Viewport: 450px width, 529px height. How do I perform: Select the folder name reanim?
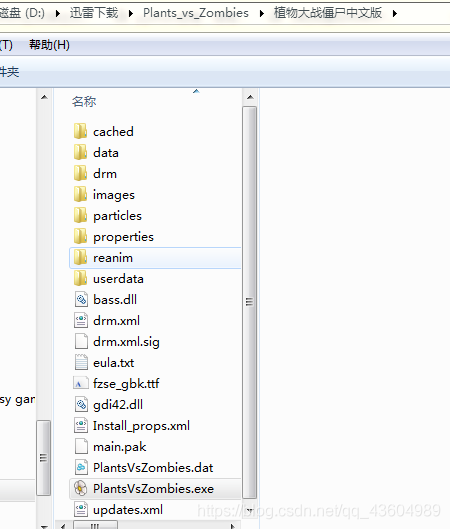click(113, 258)
